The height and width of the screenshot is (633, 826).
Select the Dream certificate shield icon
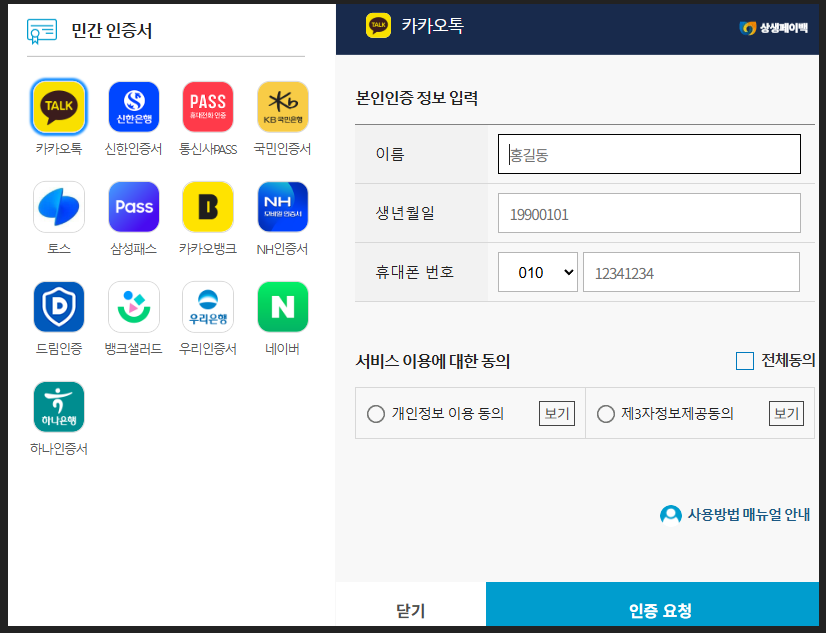(x=58, y=307)
